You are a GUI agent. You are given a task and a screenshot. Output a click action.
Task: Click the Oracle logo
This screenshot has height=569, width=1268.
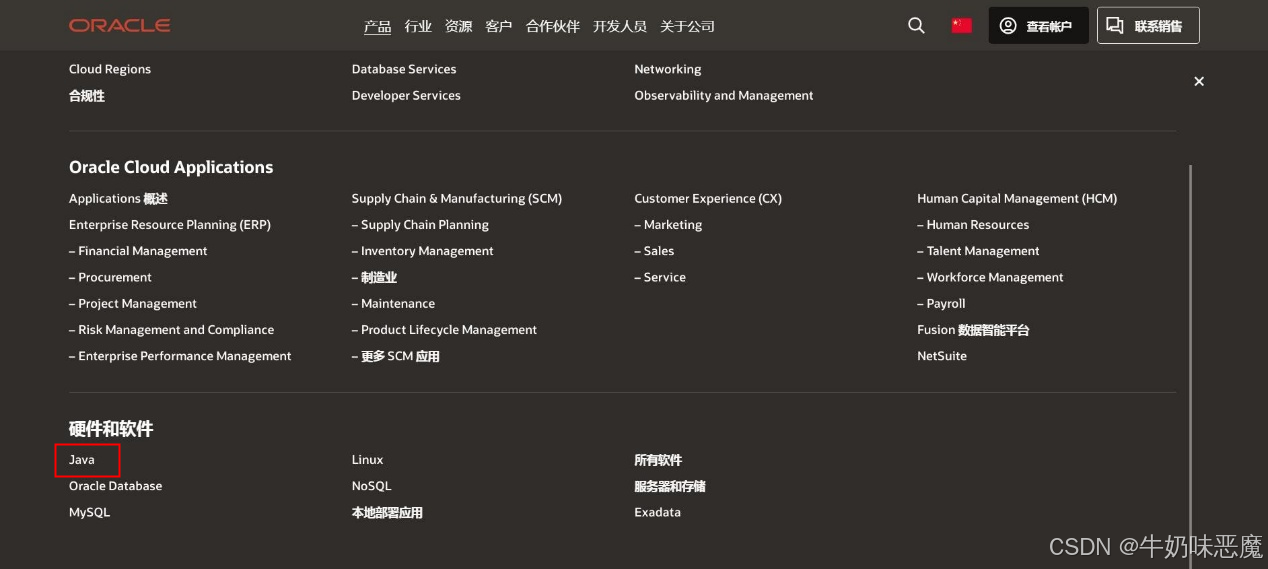(119, 25)
